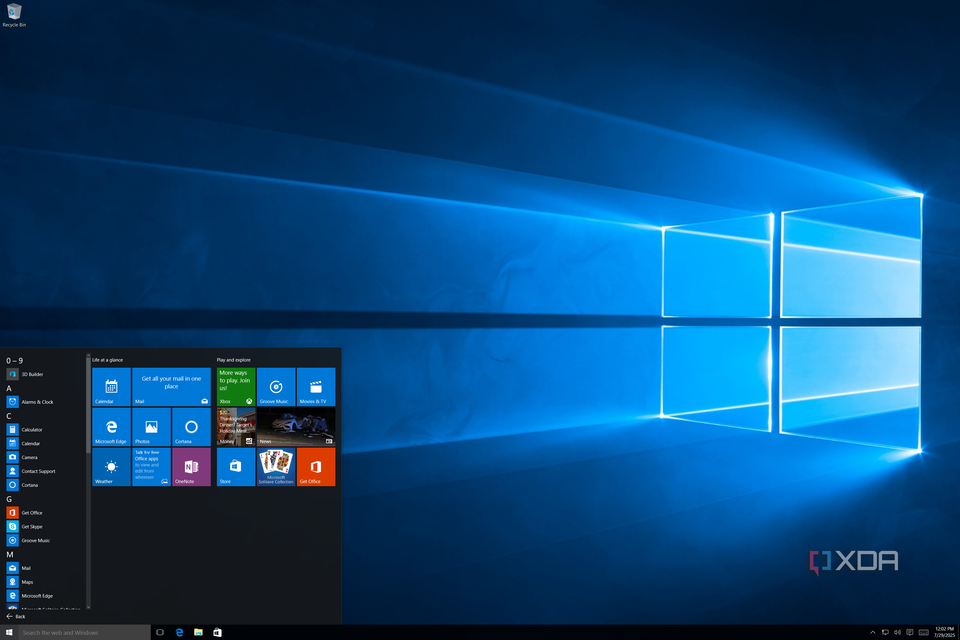The image size is (960, 640).
Task: Launch 3D Builder from the app list
Action: click(30, 373)
